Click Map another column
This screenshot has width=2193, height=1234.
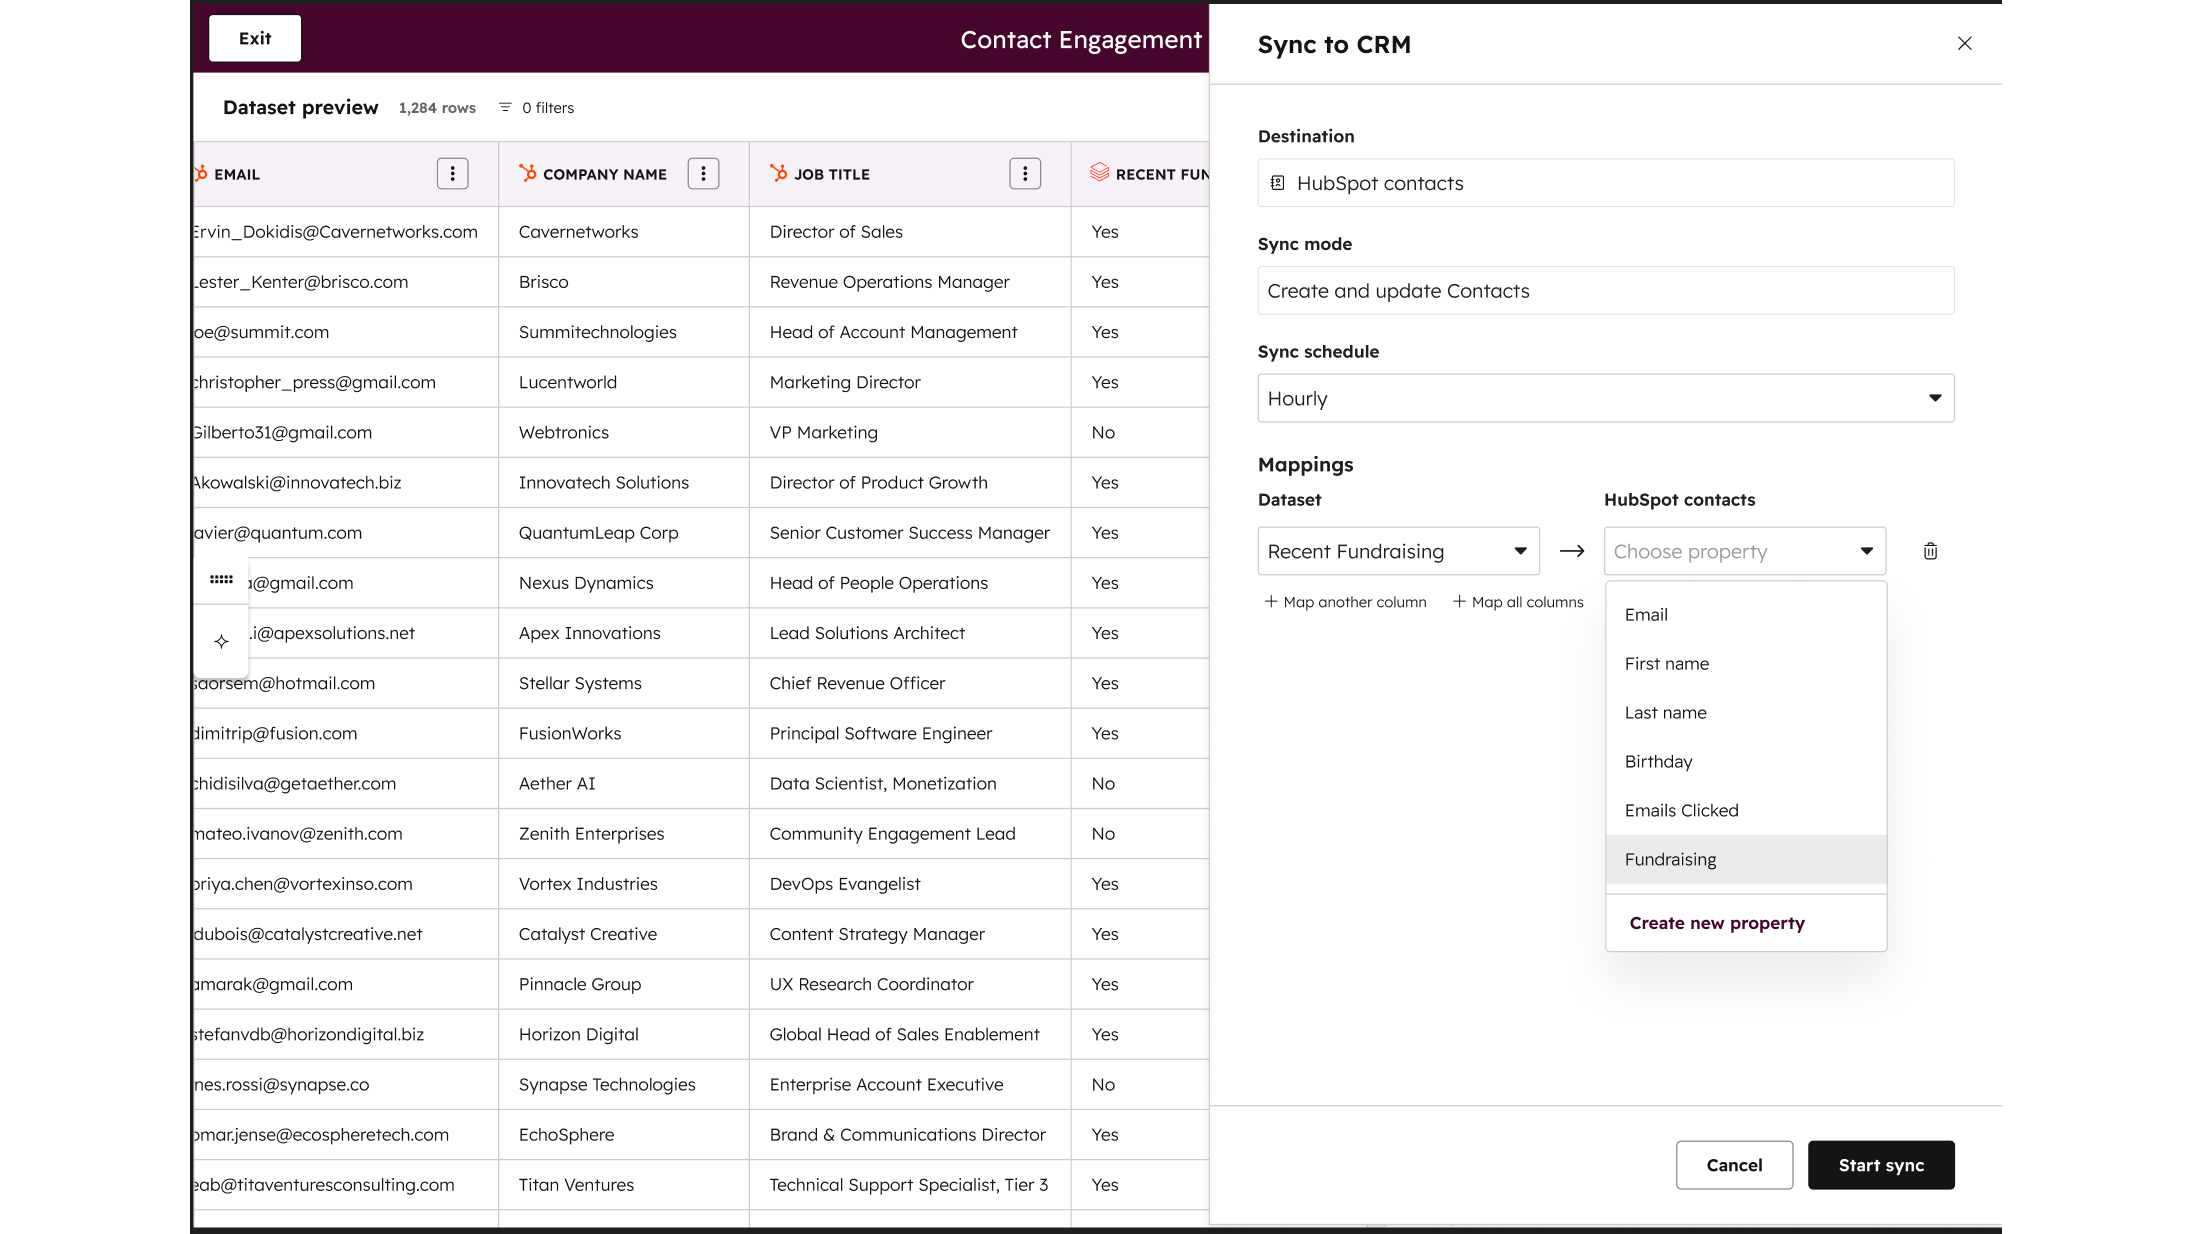(1345, 602)
